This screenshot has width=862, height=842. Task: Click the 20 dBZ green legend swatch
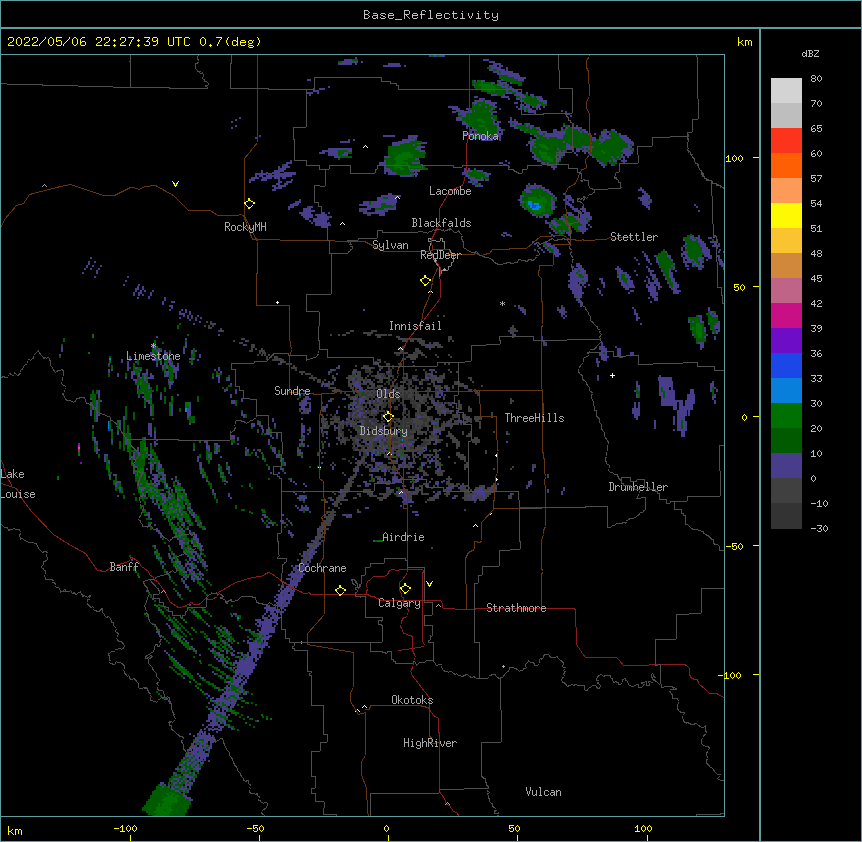[786, 416]
